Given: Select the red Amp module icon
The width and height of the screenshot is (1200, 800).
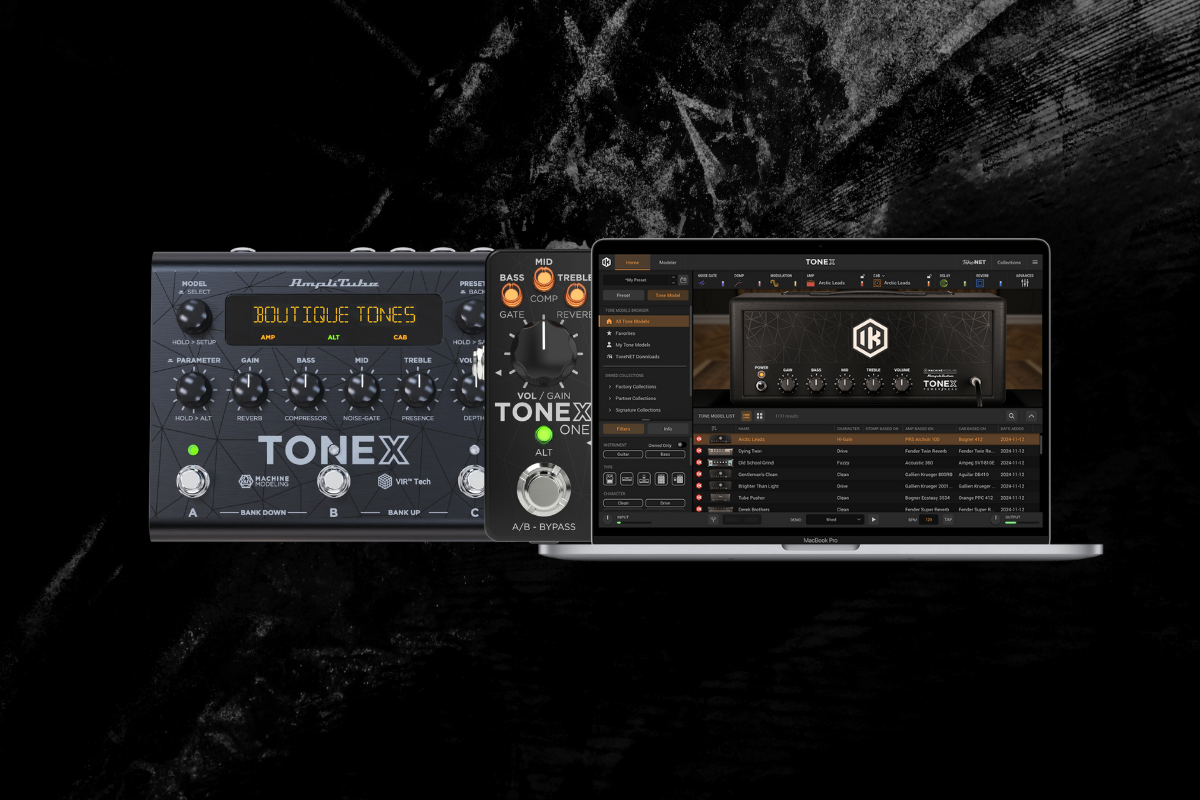Looking at the screenshot, I should (x=812, y=283).
